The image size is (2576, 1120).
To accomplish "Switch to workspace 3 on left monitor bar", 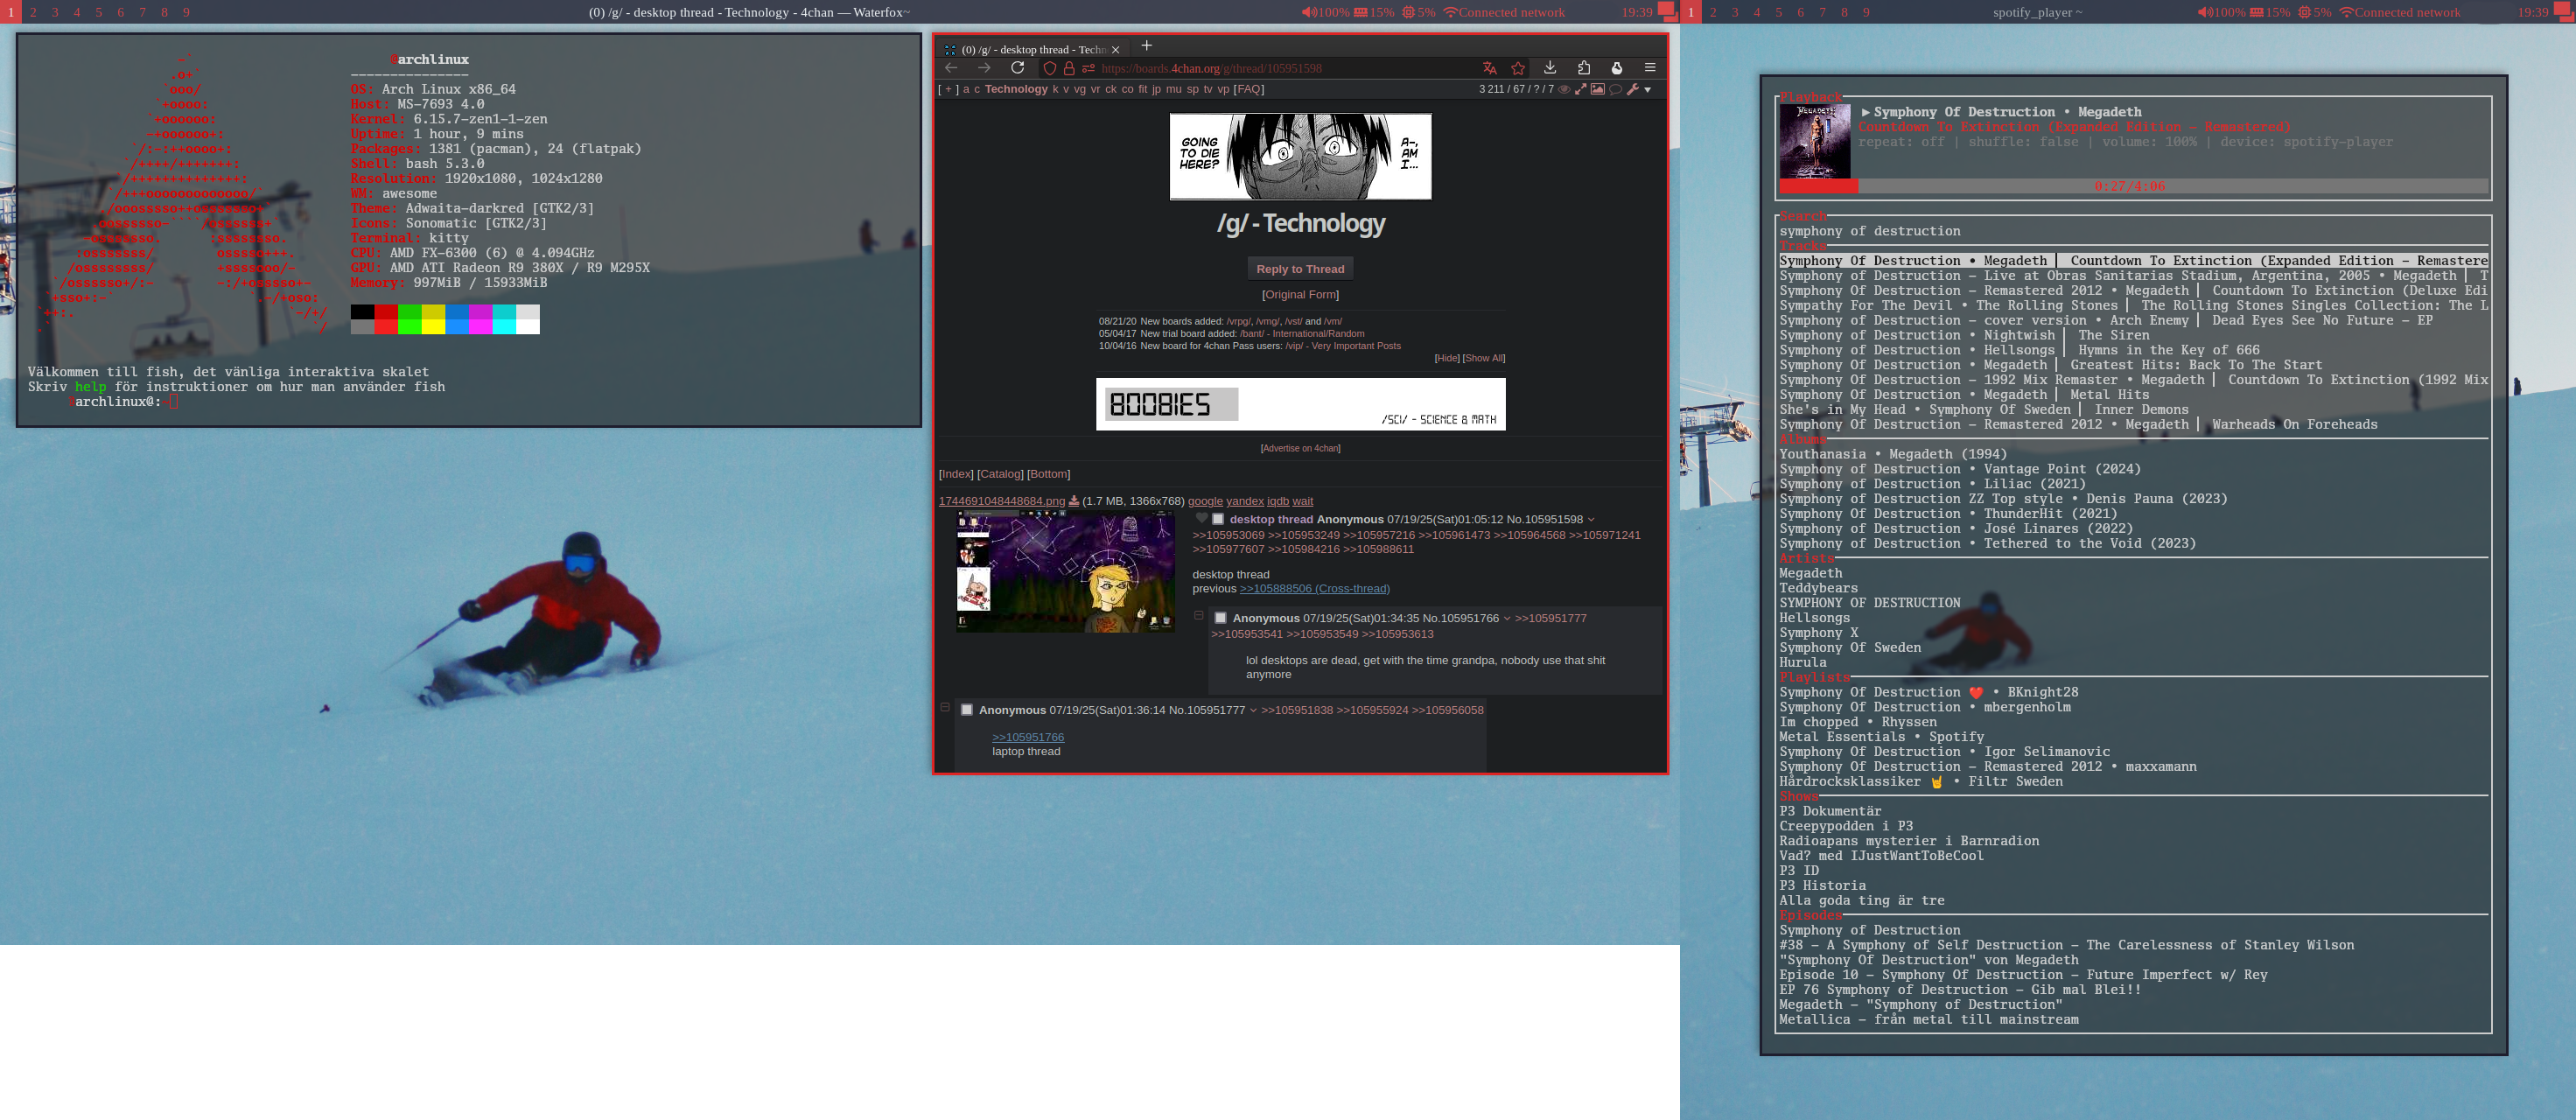I will (54, 12).
